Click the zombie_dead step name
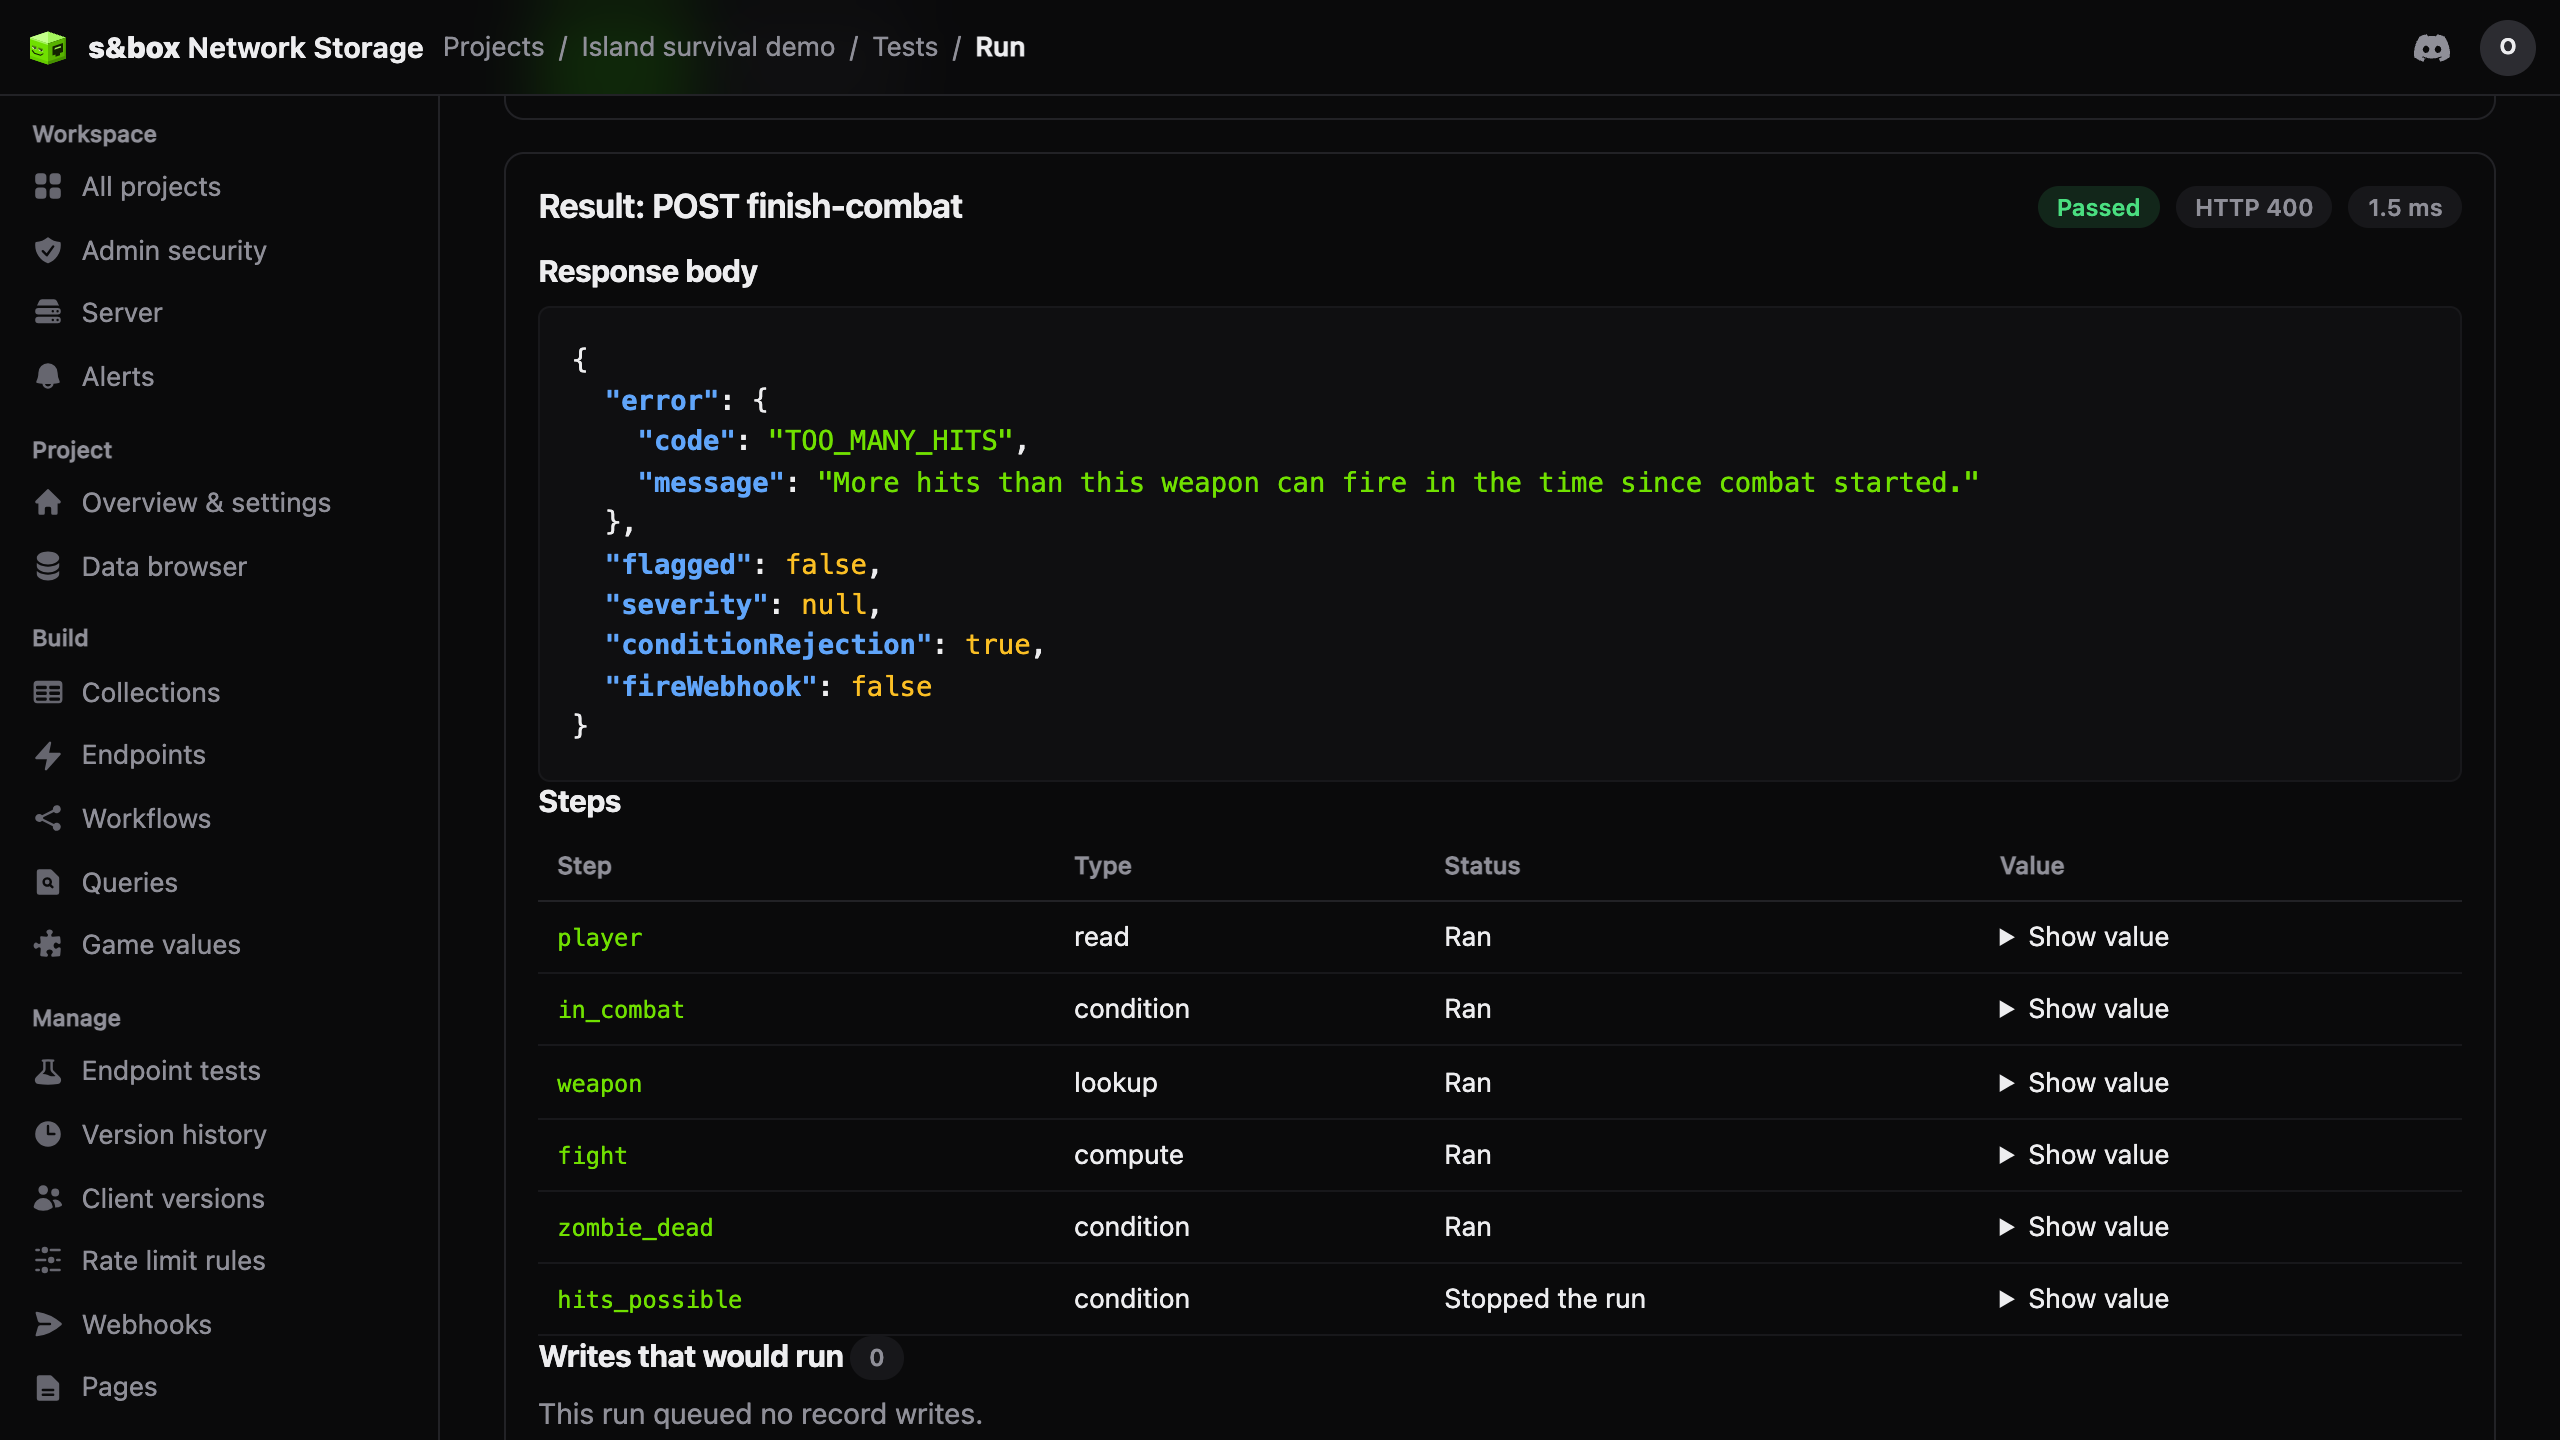The image size is (2560, 1440). (x=635, y=1227)
